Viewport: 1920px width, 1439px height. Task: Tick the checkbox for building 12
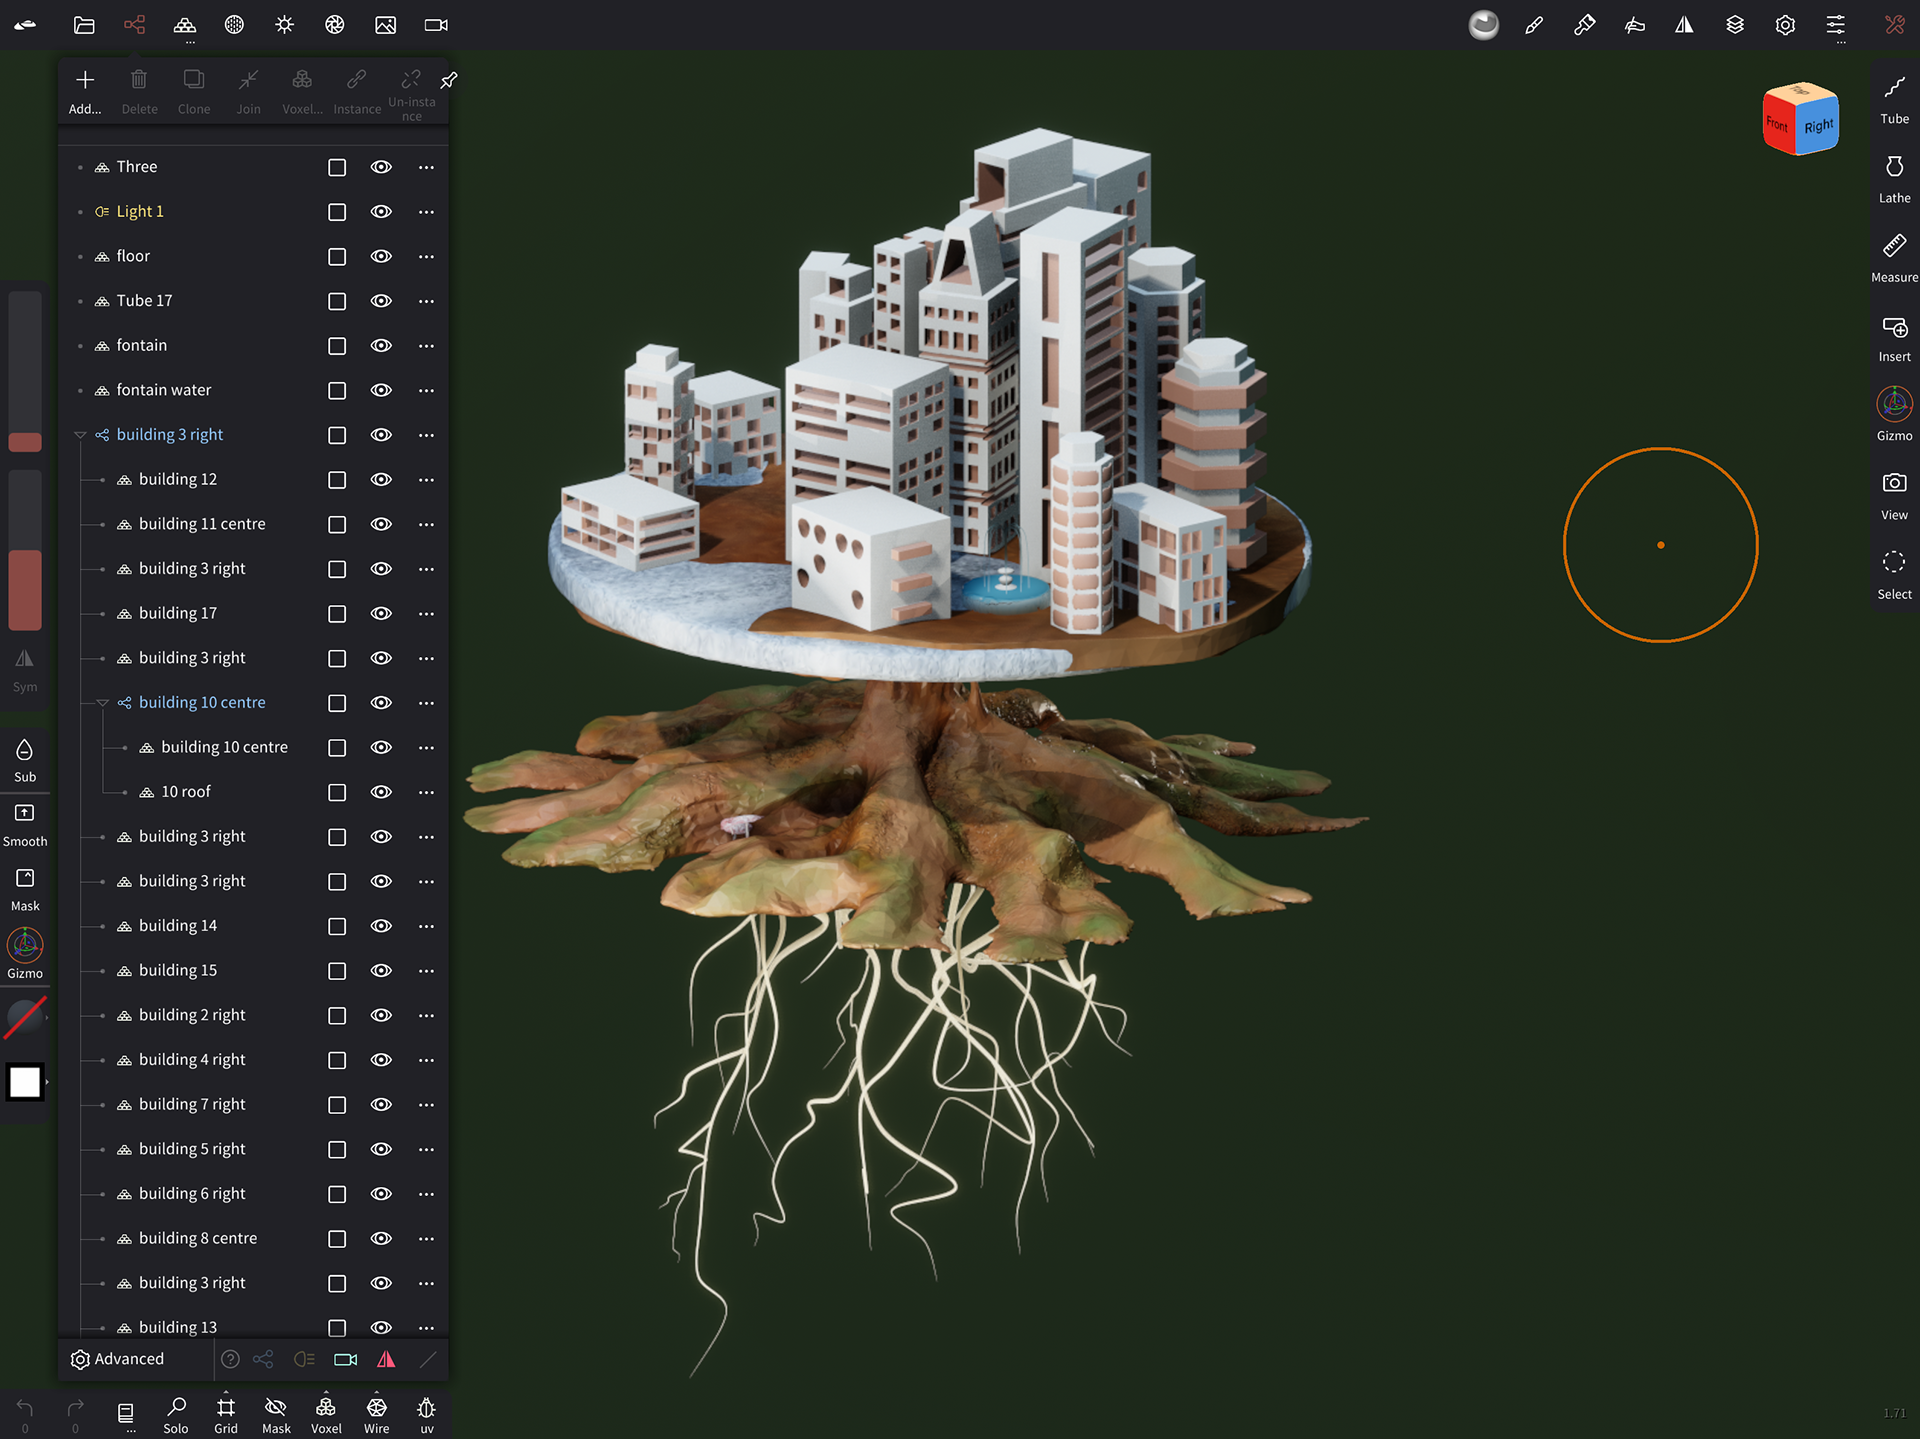(337, 480)
